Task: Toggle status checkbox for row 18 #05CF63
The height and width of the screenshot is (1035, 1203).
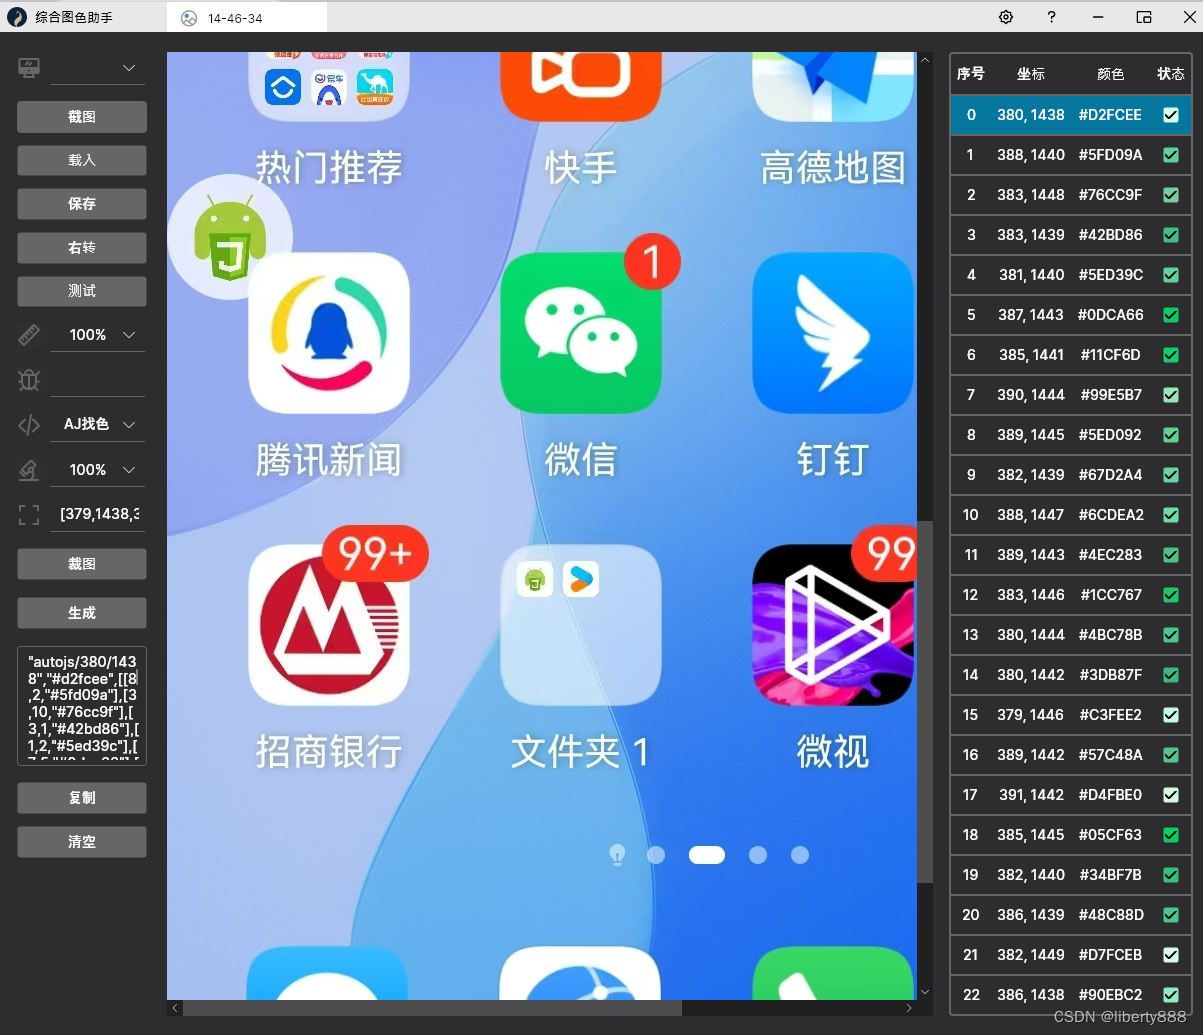Action: (x=1171, y=835)
